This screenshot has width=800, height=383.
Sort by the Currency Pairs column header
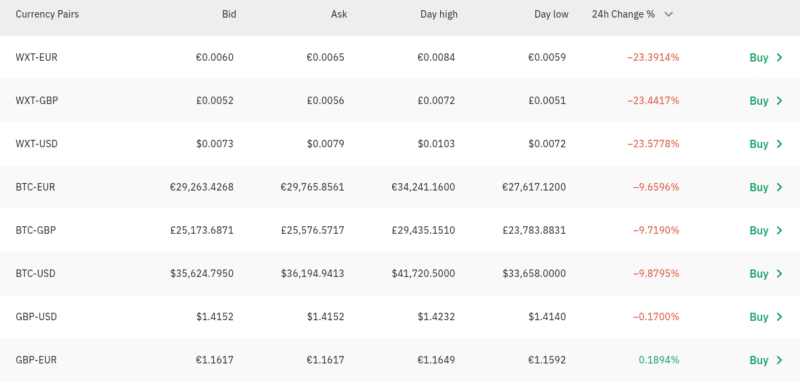tap(47, 14)
